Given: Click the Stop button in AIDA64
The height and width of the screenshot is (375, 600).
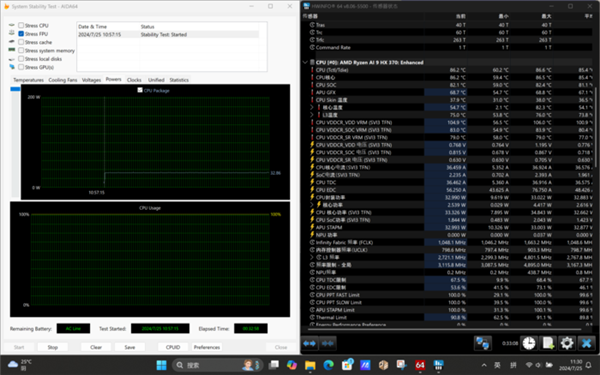Looking at the screenshot, I should tap(53, 347).
